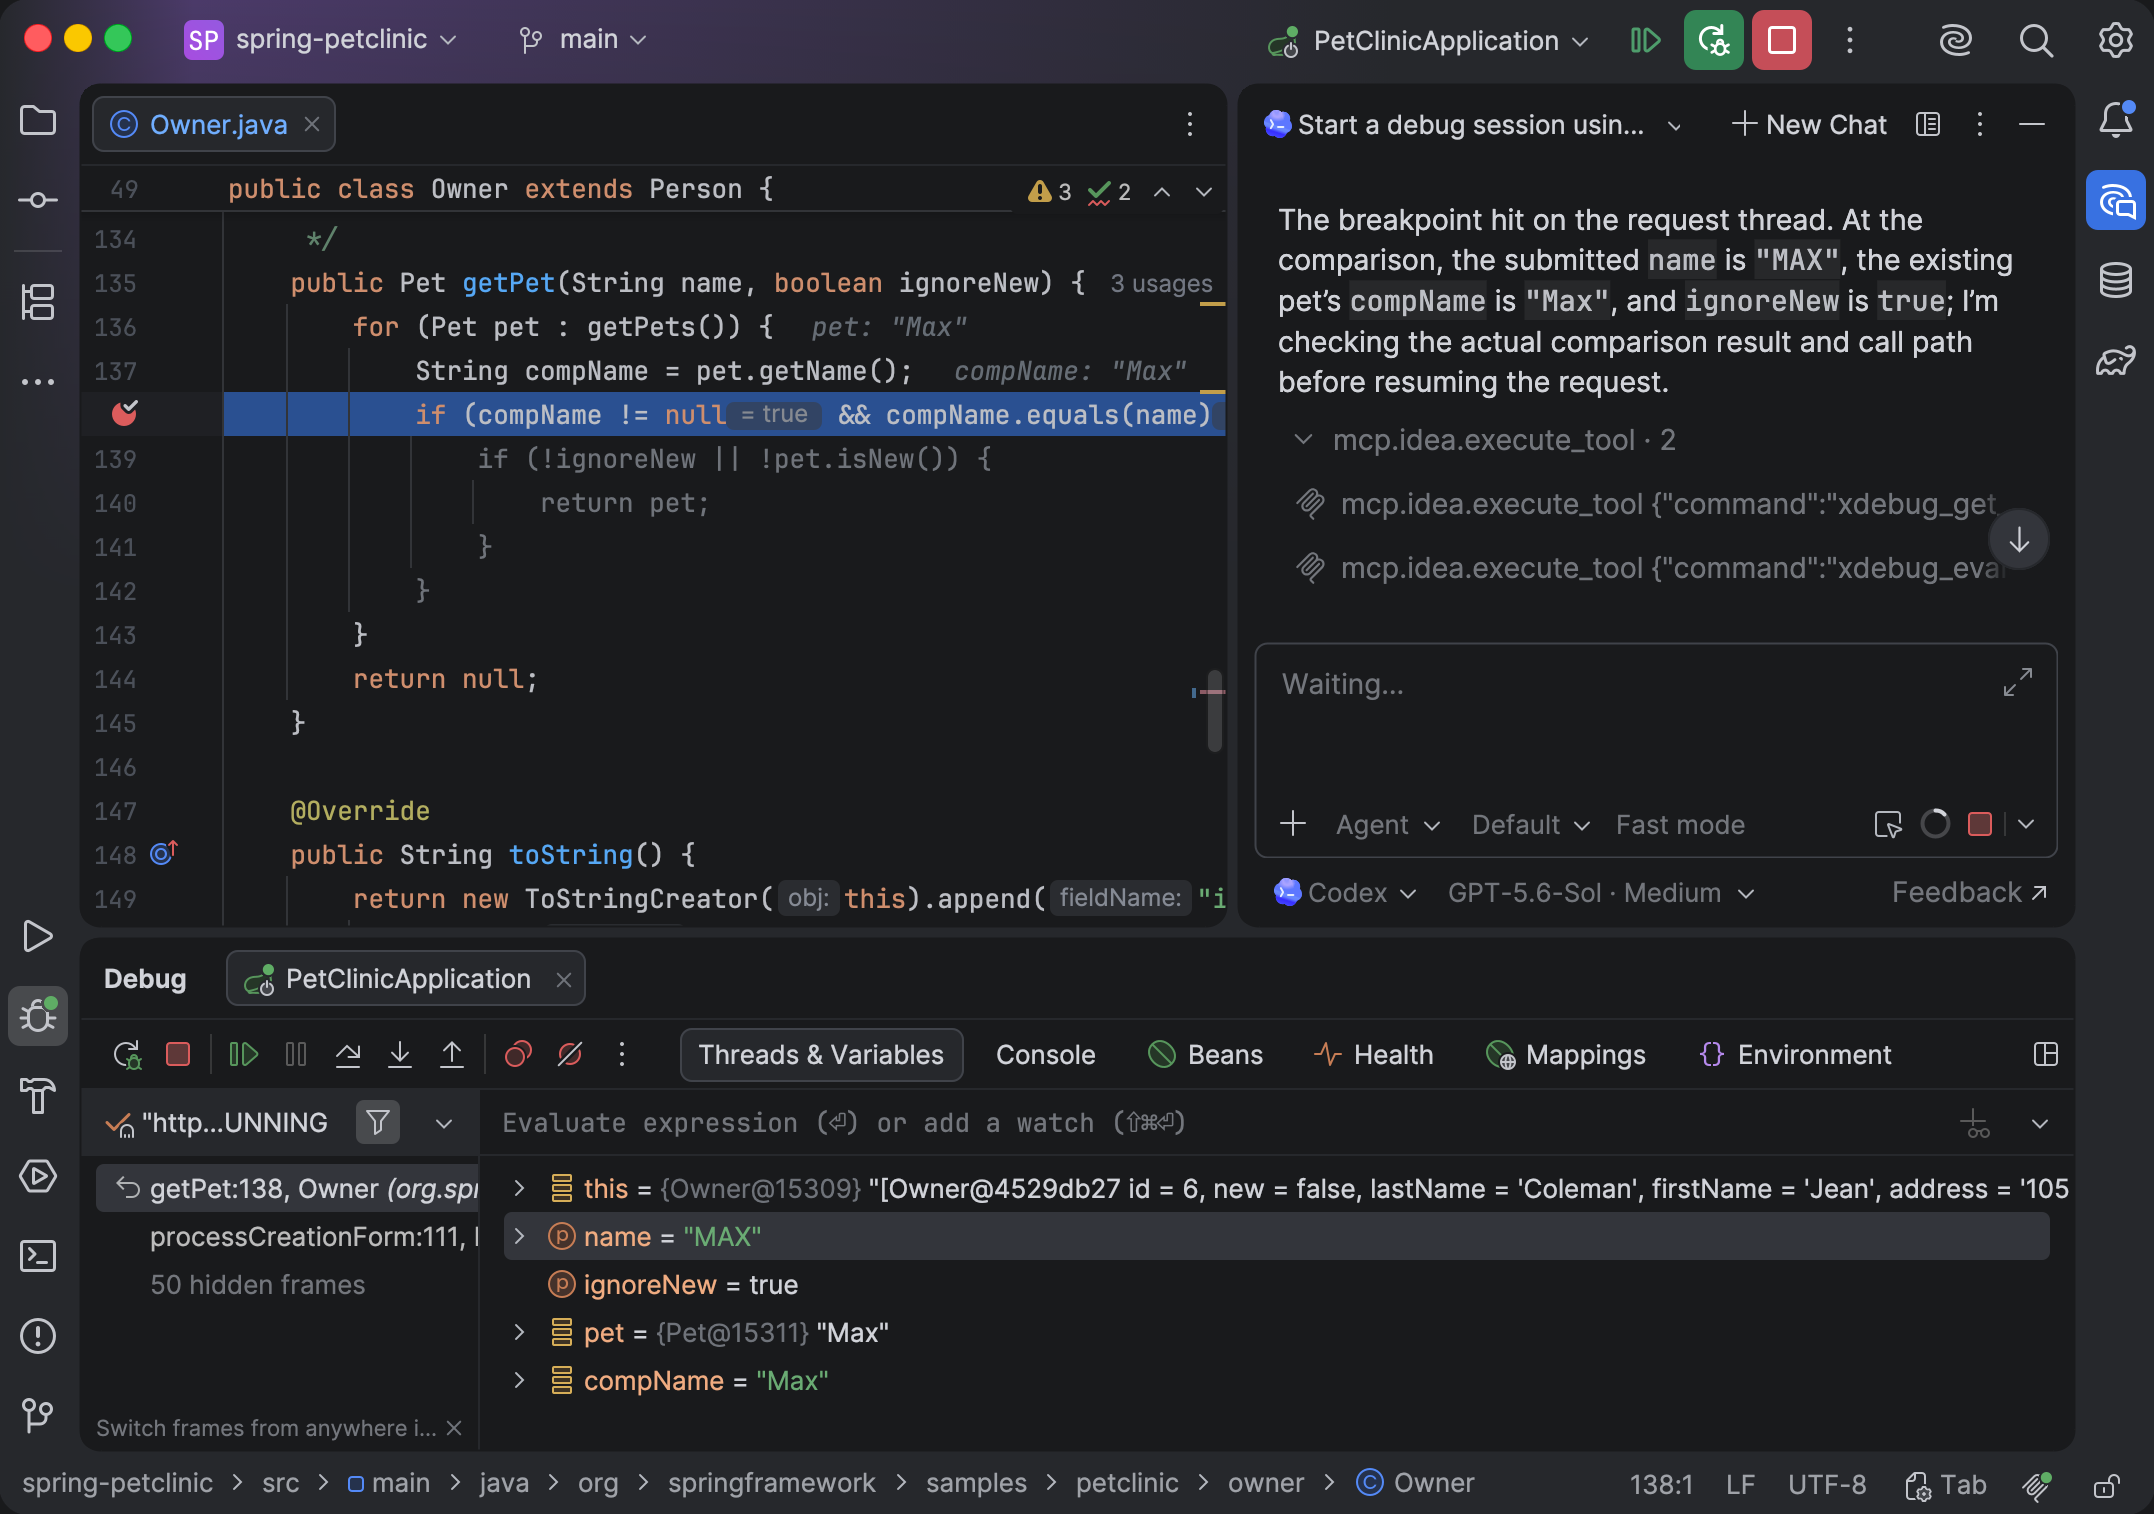Open Search Everywhere magnifier icon
Viewport: 2154px width, 1514px height.
2035,41
